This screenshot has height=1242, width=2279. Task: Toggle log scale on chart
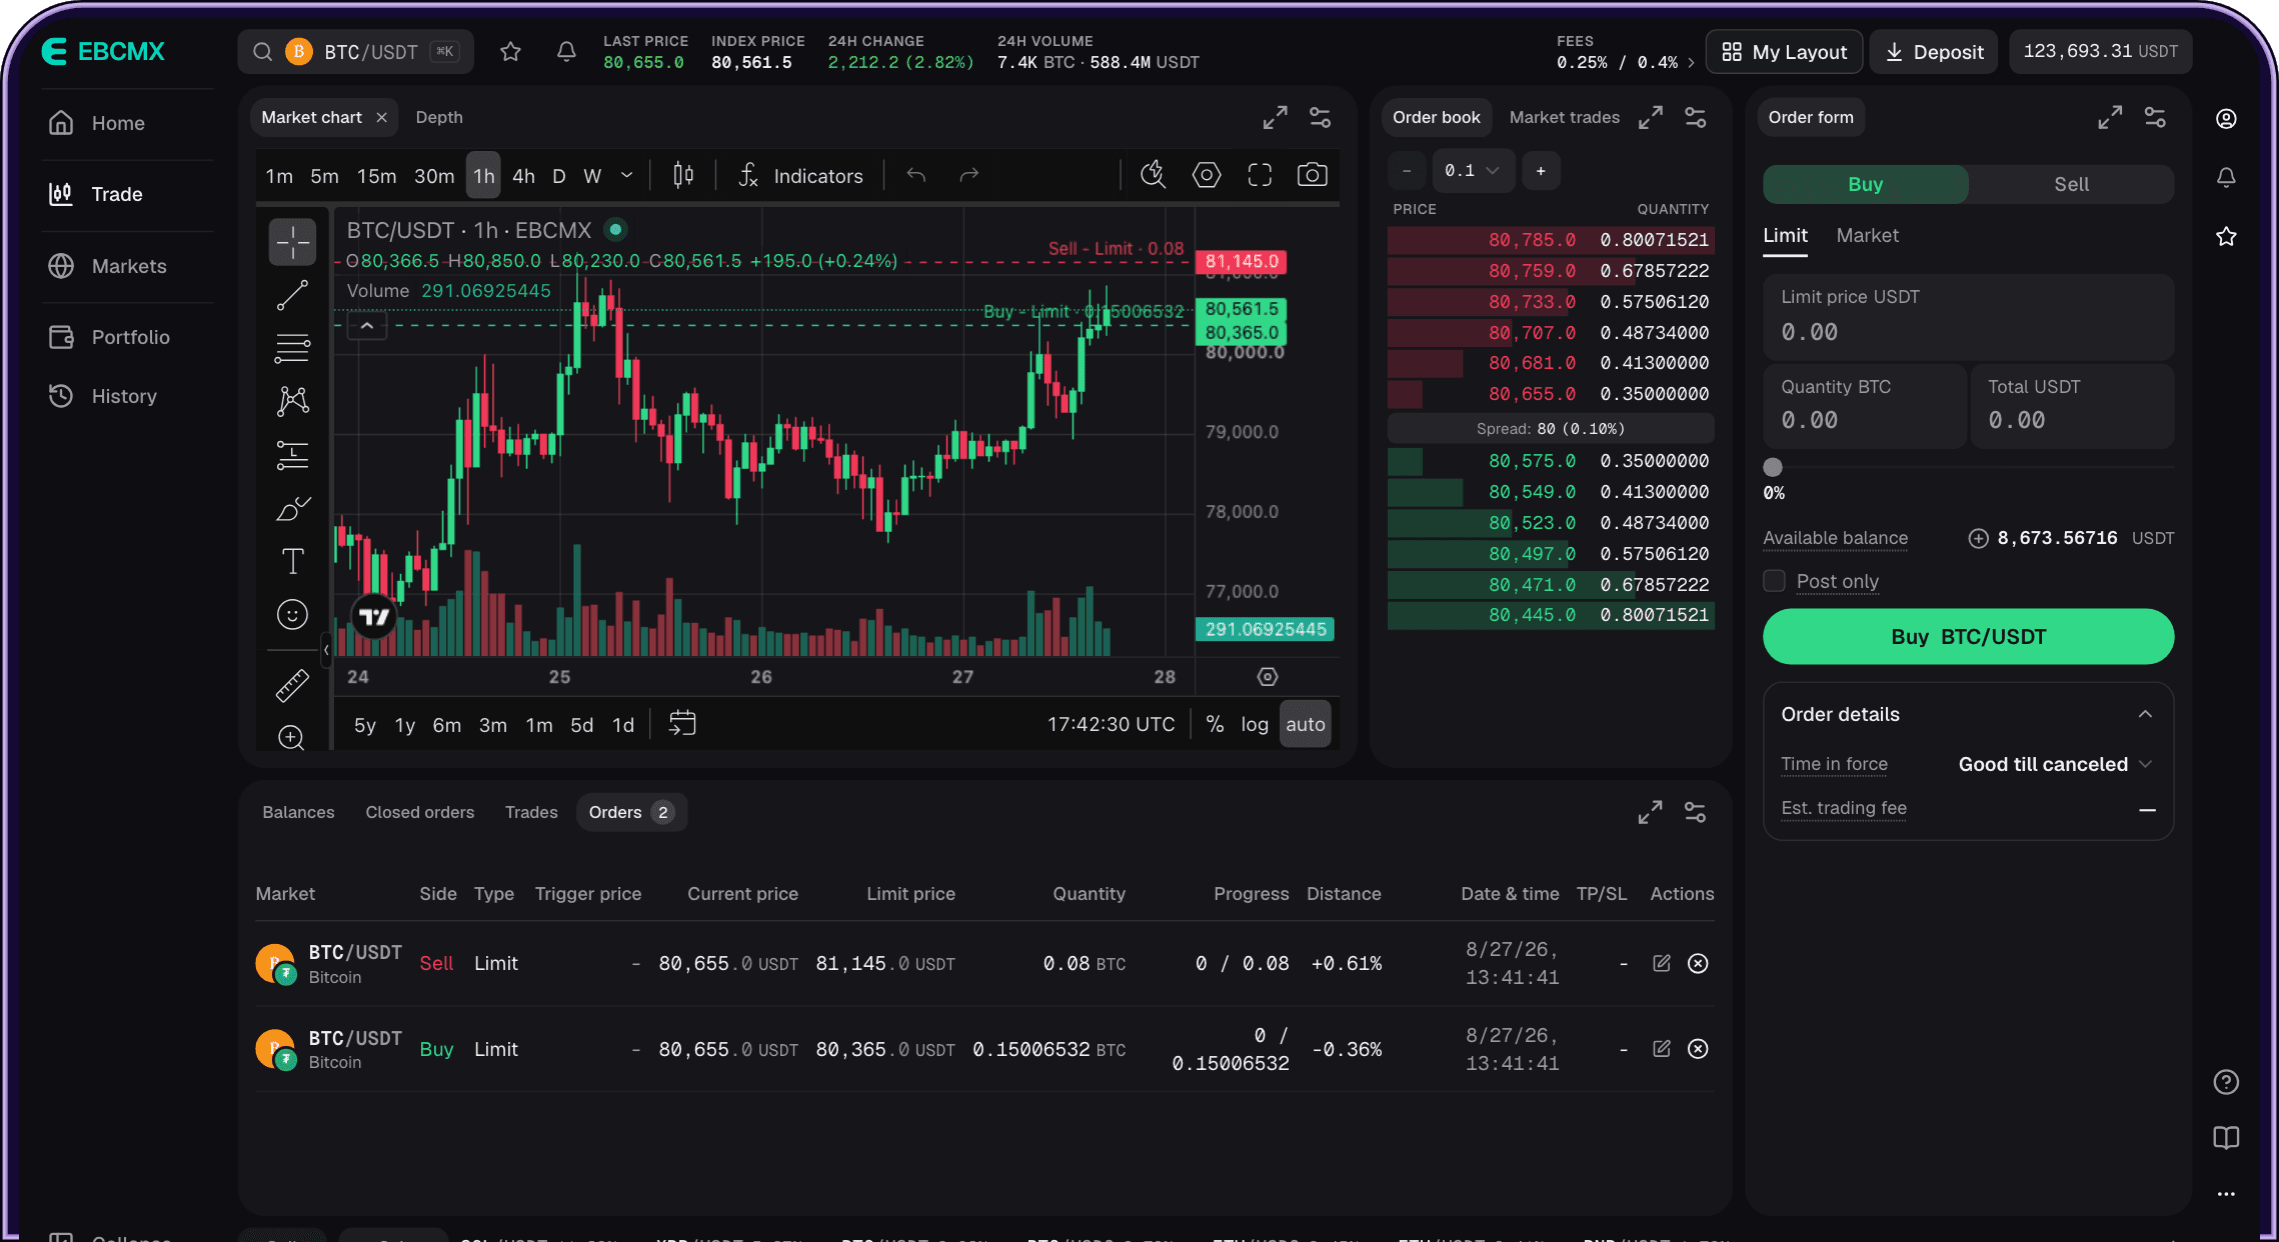[x=1254, y=725]
